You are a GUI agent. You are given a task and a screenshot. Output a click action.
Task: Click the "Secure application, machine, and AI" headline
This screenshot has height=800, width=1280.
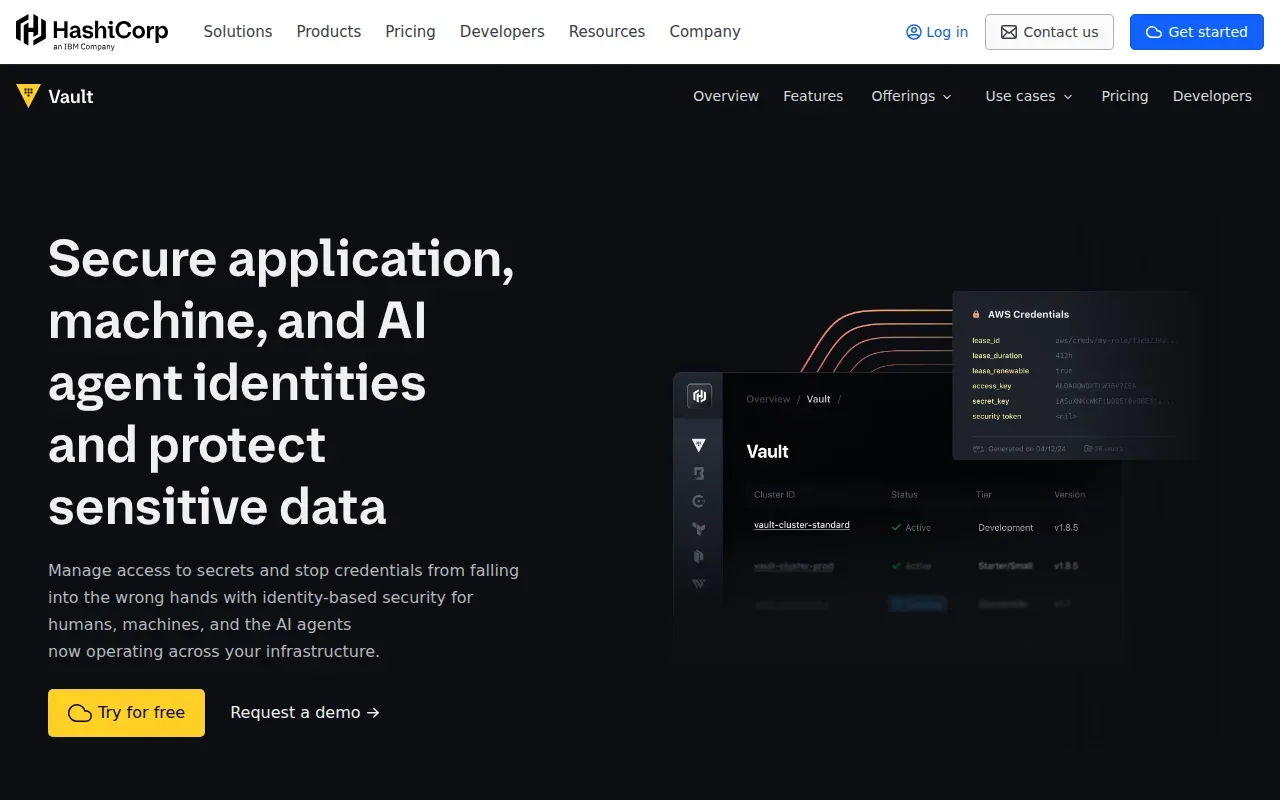pos(282,382)
